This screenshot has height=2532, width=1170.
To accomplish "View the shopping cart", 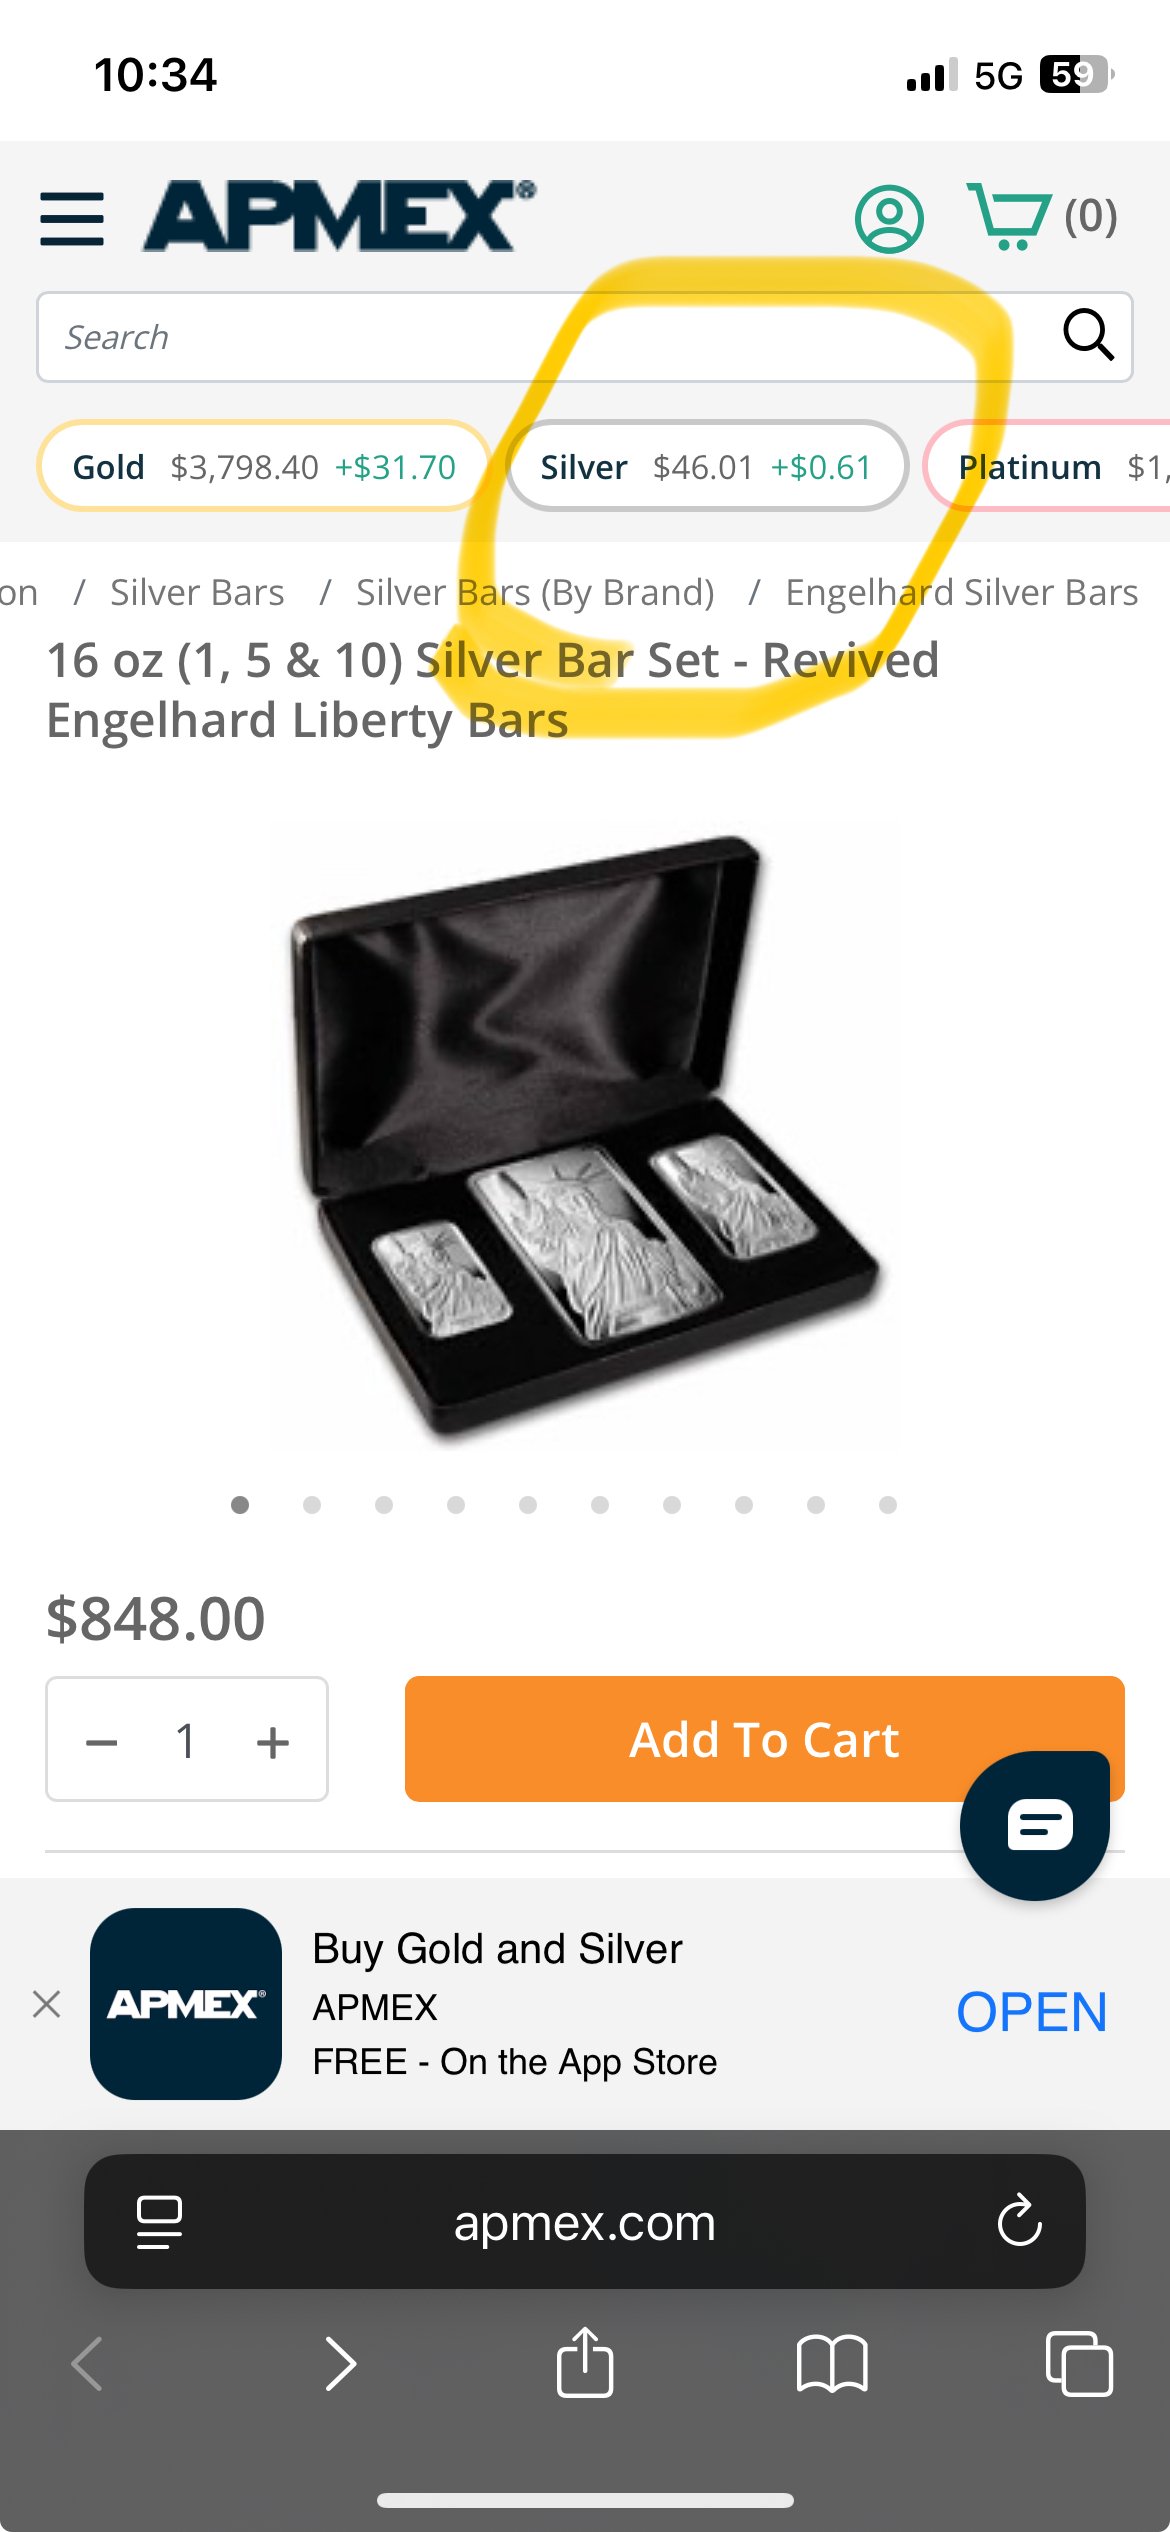I will coord(1041,216).
